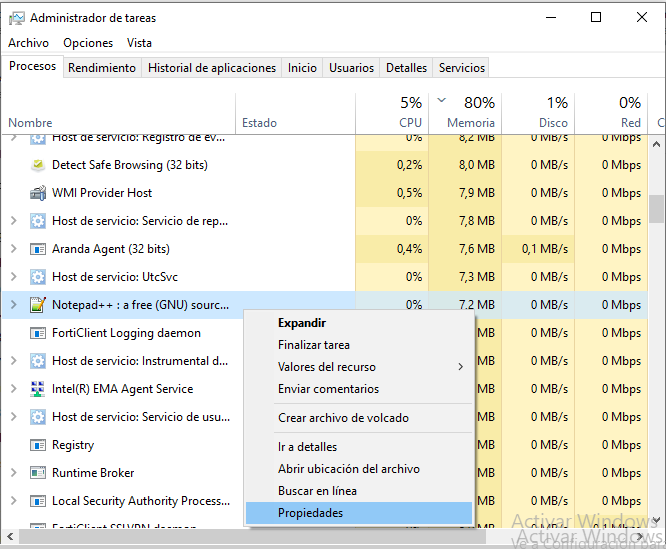
Task: Sort by the CPU column header
Action: tap(392, 113)
